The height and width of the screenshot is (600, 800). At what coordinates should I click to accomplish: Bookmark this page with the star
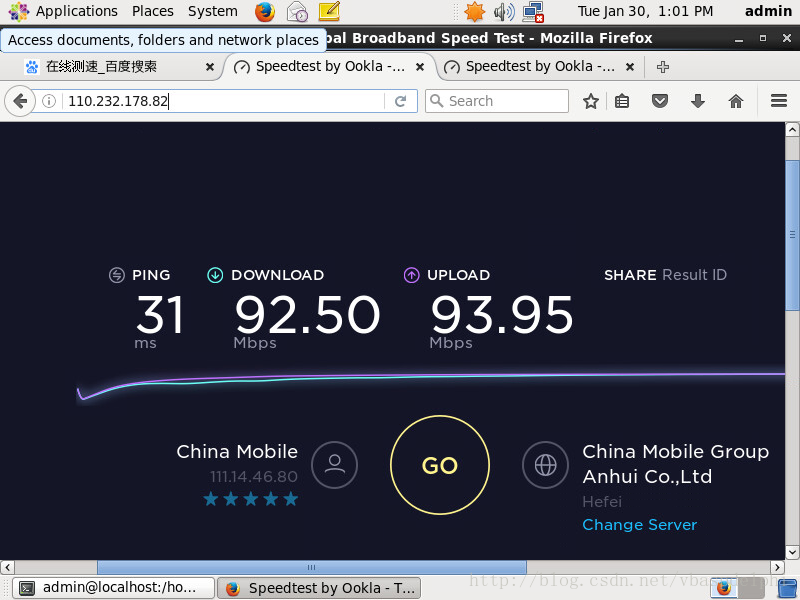pyautogui.click(x=591, y=101)
